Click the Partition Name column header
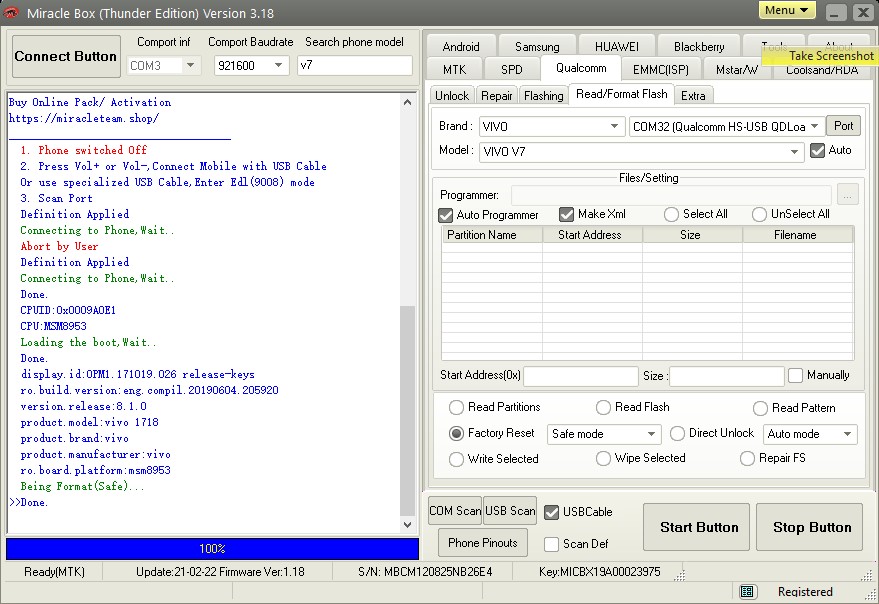This screenshot has width=879, height=604. (x=492, y=235)
